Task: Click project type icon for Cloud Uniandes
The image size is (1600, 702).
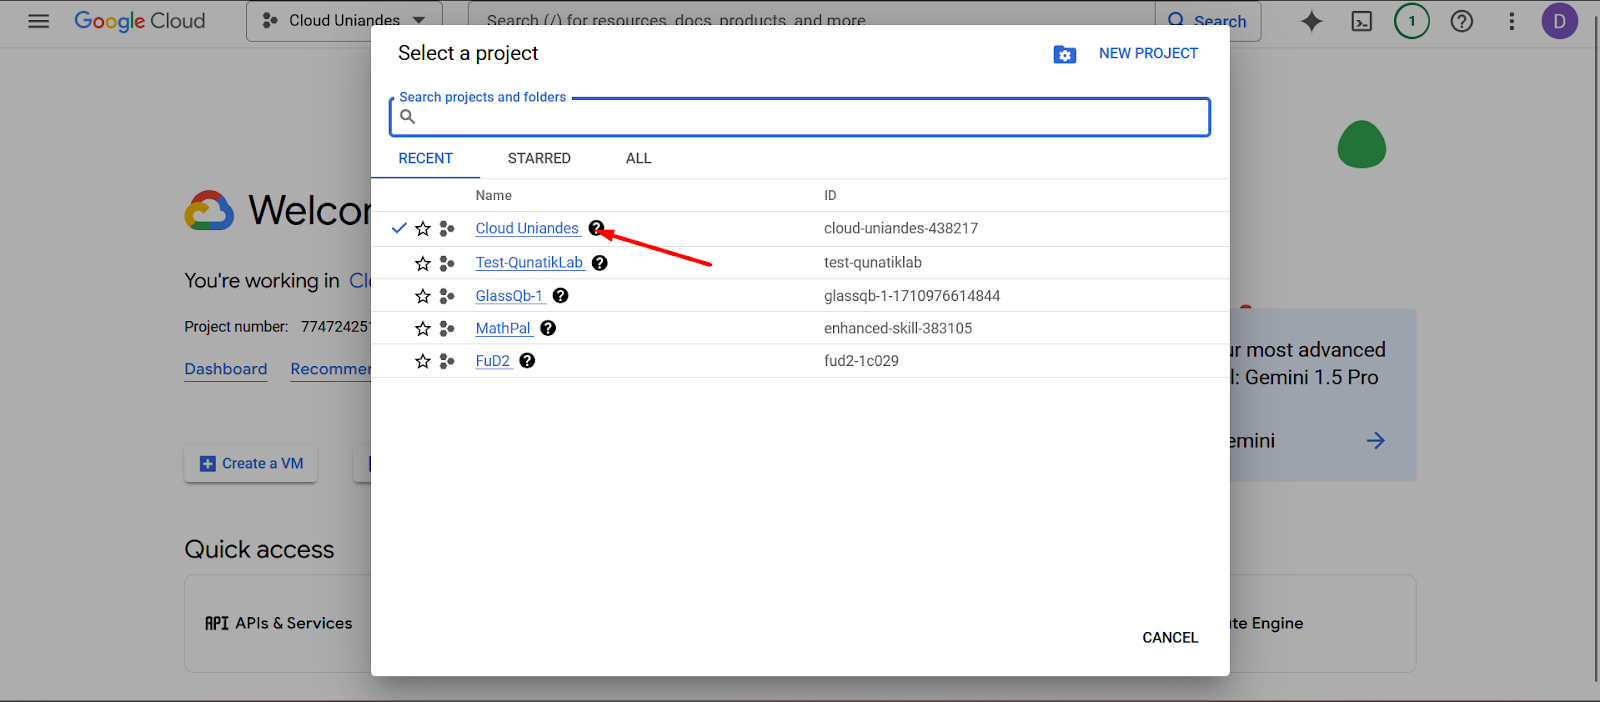Action: coord(447,229)
